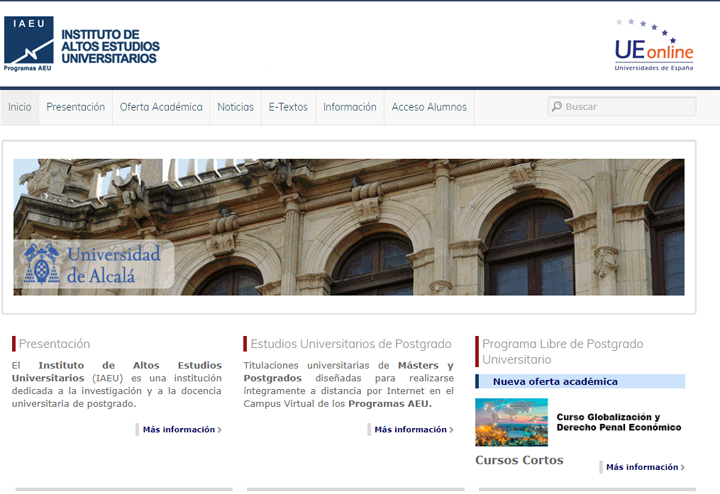Click the Programa Libre de Postgrado Universitario heading
Screen dimensions: 720x494
pyautogui.click(x=562, y=352)
